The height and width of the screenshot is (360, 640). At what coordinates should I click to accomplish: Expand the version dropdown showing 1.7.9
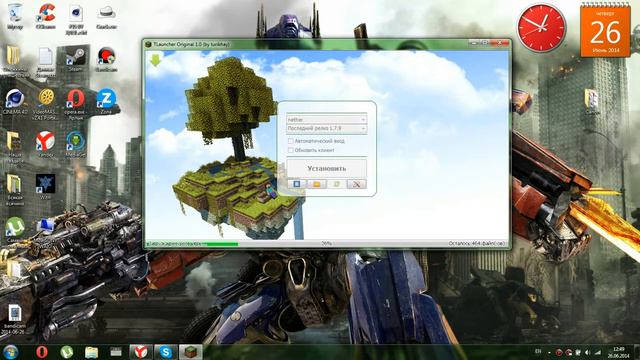[x=327, y=128]
